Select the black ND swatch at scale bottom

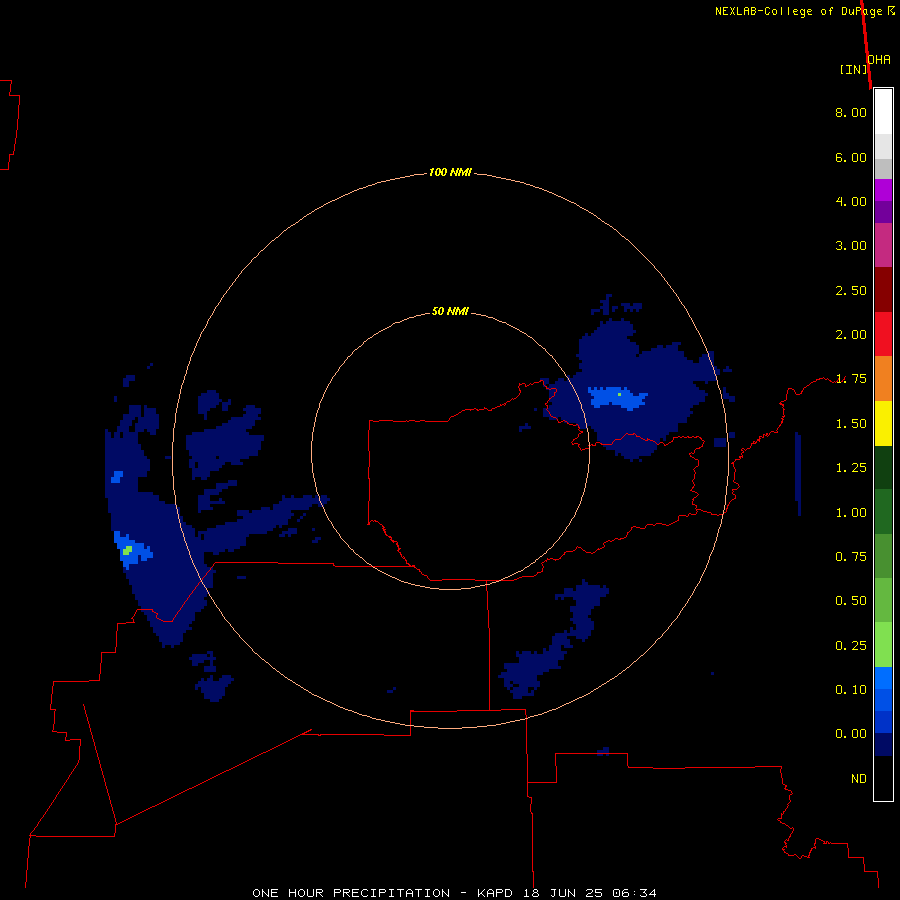tap(883, 778)
